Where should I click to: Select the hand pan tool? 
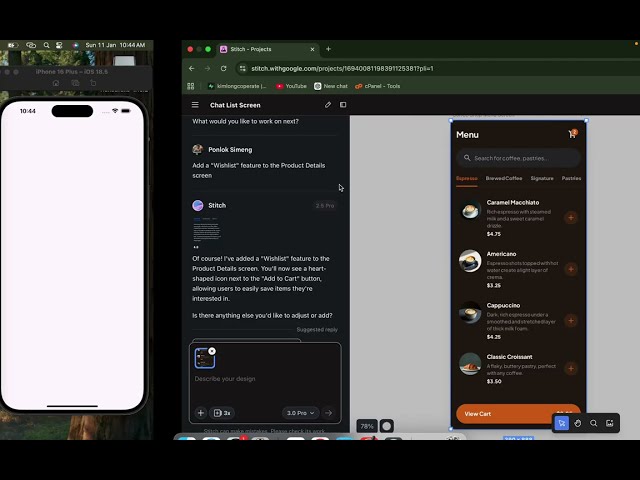[578, 423]
